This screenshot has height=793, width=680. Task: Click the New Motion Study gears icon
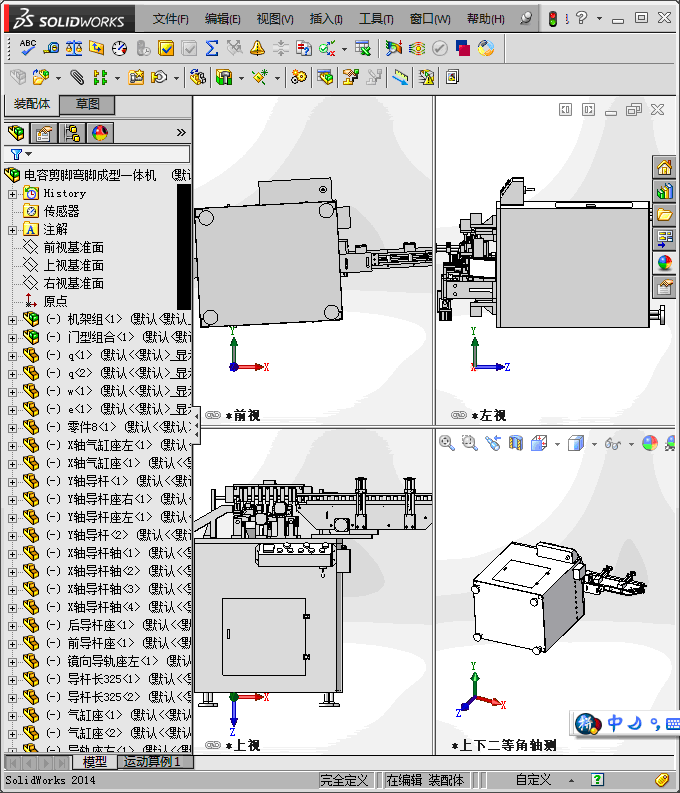pos(298,77)
